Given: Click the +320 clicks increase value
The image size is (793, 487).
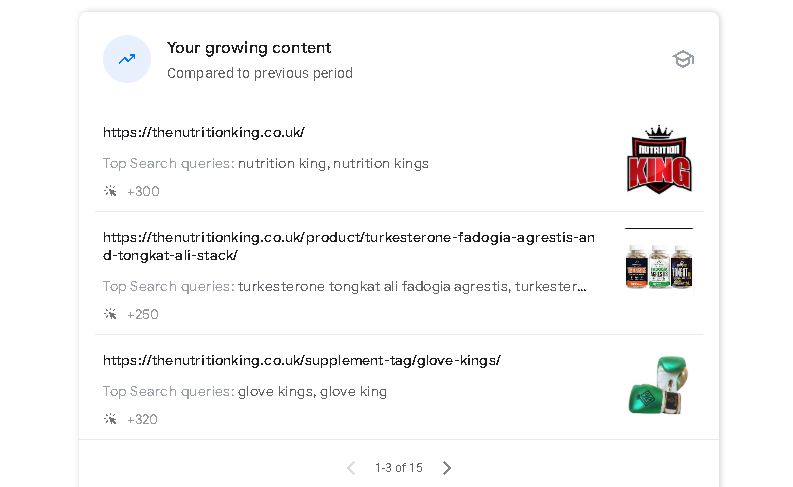Looking at the screenshot, I should coord(142,419).
